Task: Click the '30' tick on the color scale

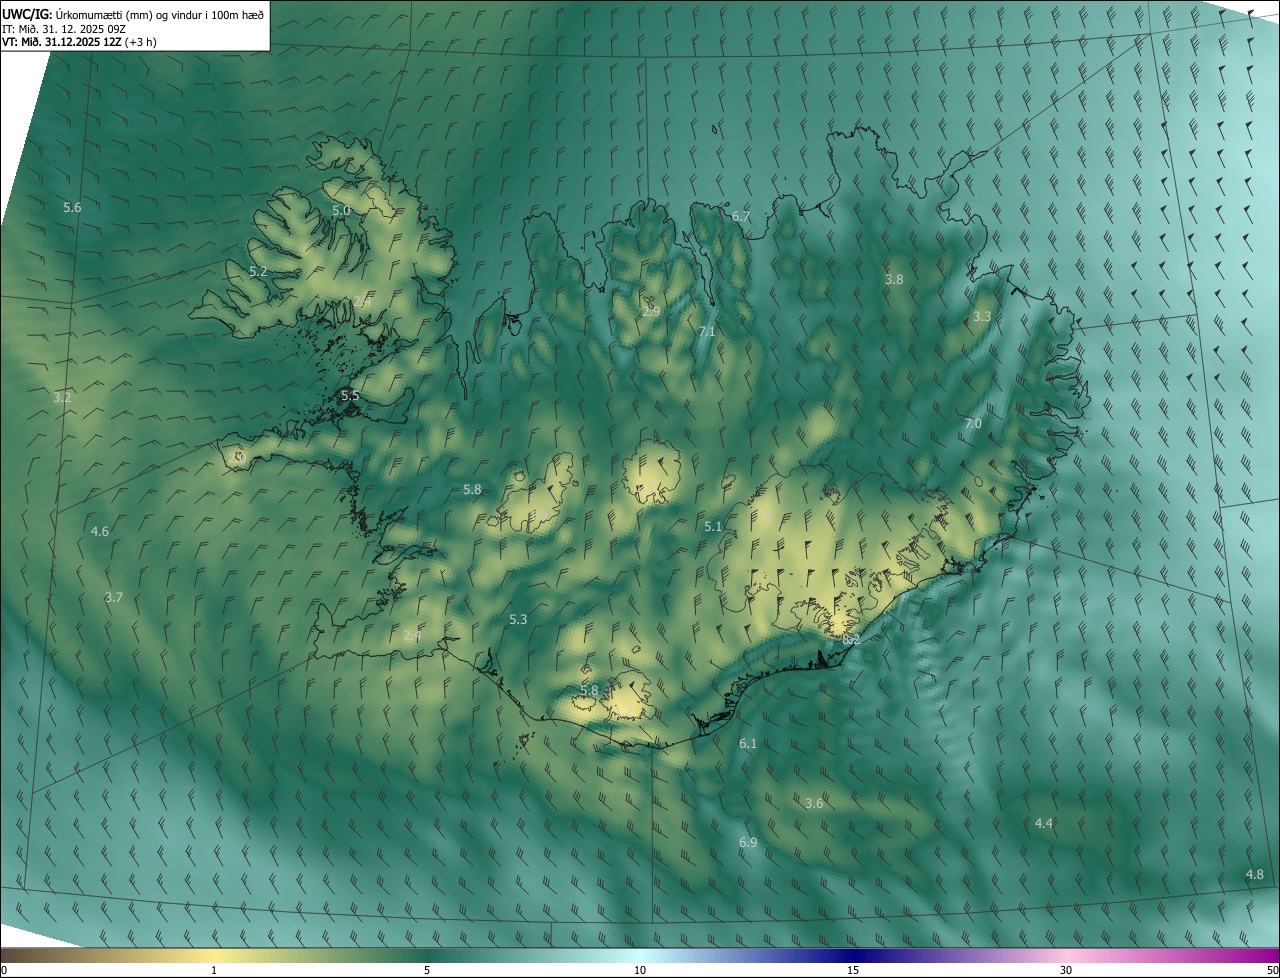Action: pos(1066,970)
